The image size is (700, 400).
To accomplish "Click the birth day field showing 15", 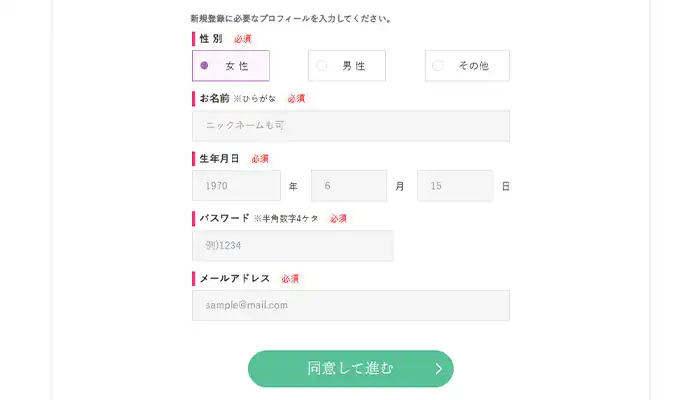I will 455,186.
